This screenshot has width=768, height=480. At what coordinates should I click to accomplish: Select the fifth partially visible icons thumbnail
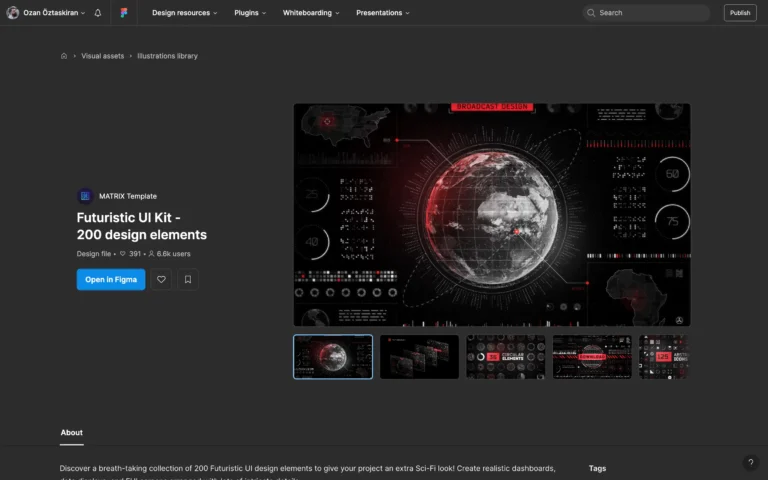tap(664, 357)
